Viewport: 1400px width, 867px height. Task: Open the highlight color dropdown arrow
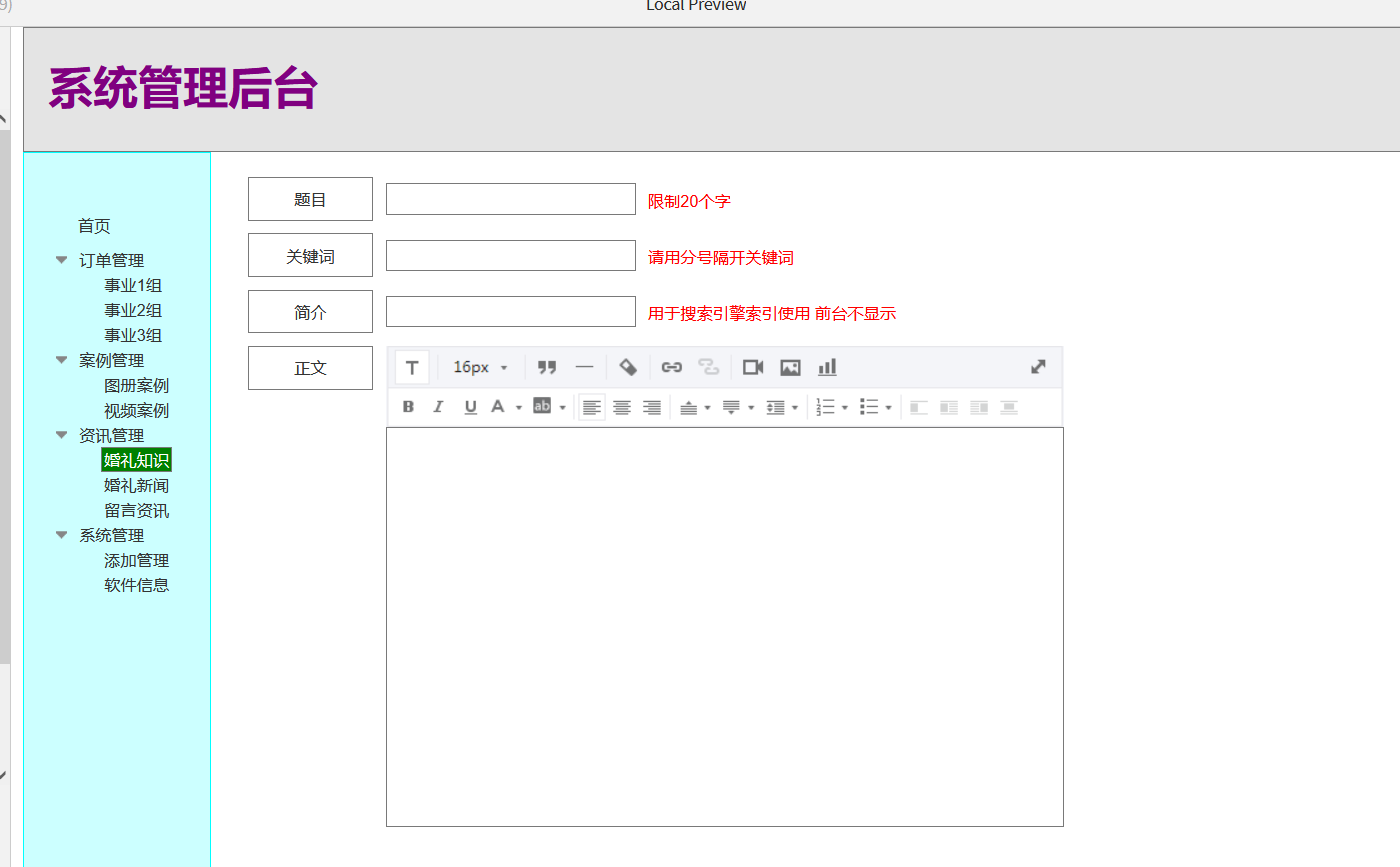coord(563,408)
